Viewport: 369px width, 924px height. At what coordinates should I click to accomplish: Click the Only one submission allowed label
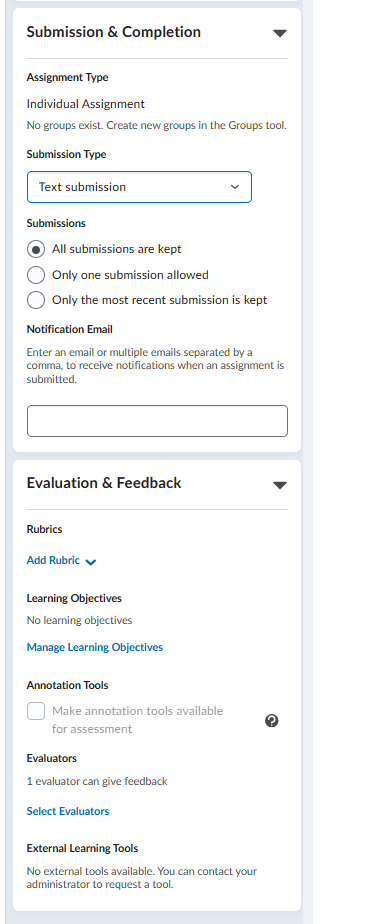tap(130, 275)
